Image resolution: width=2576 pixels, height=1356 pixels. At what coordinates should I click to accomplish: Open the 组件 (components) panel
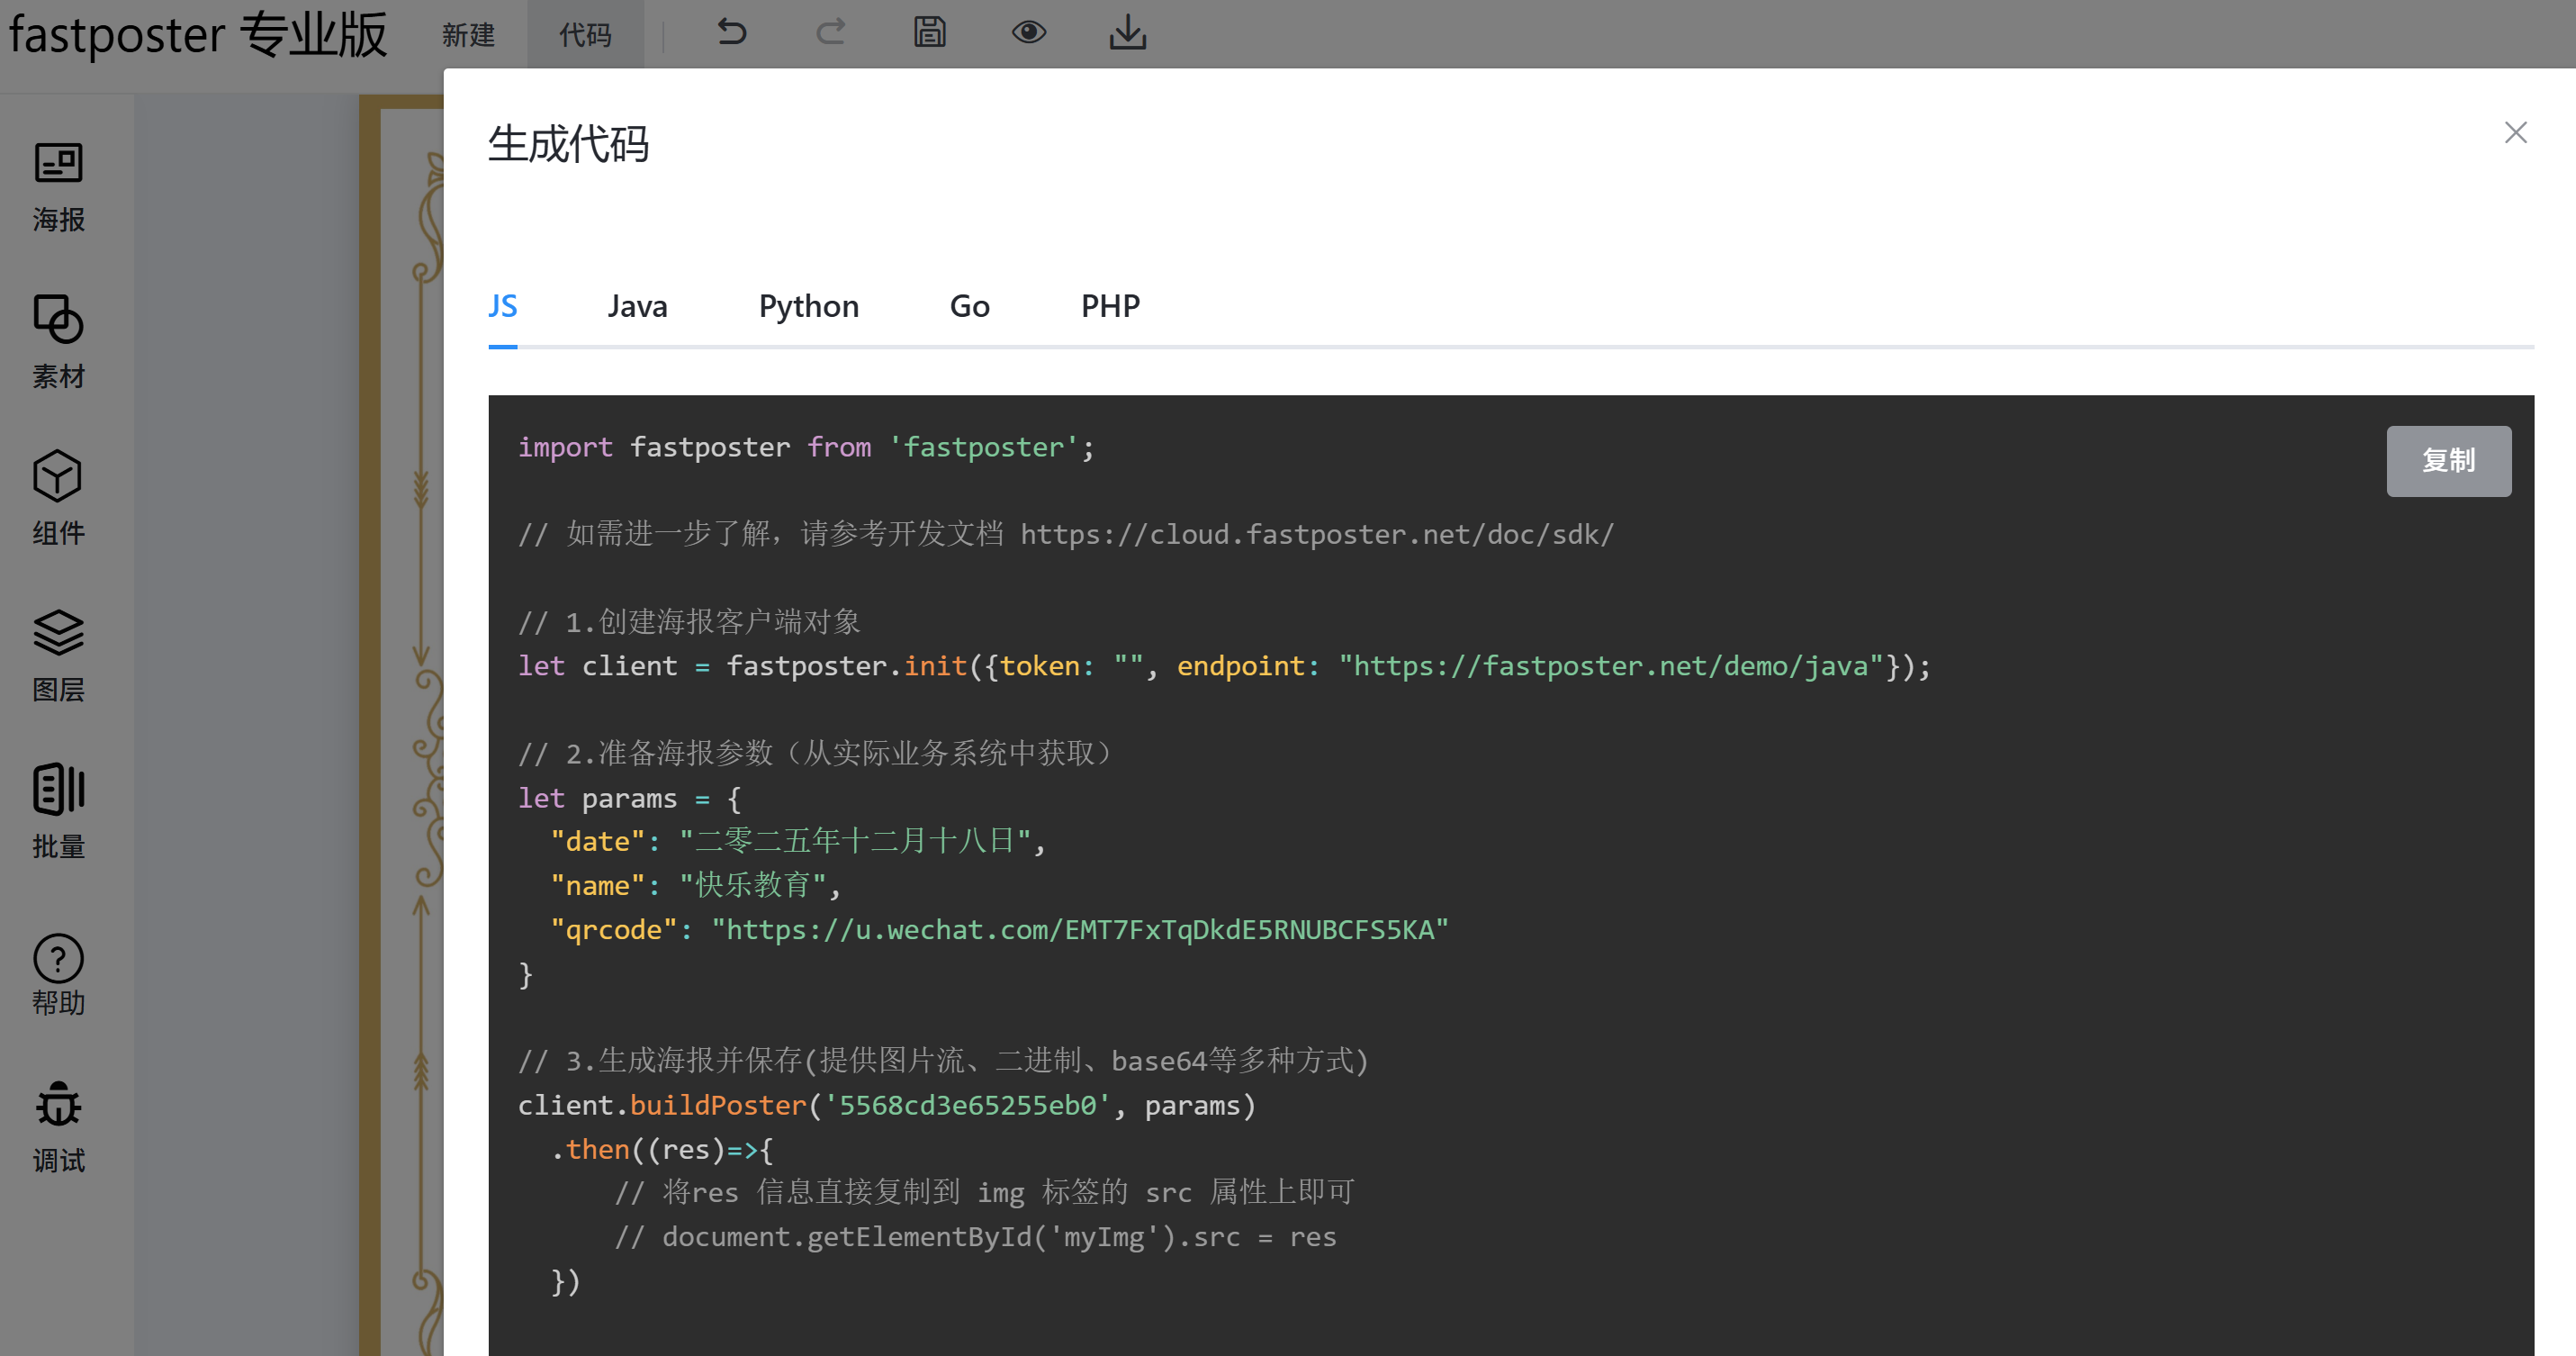(57, 498)
